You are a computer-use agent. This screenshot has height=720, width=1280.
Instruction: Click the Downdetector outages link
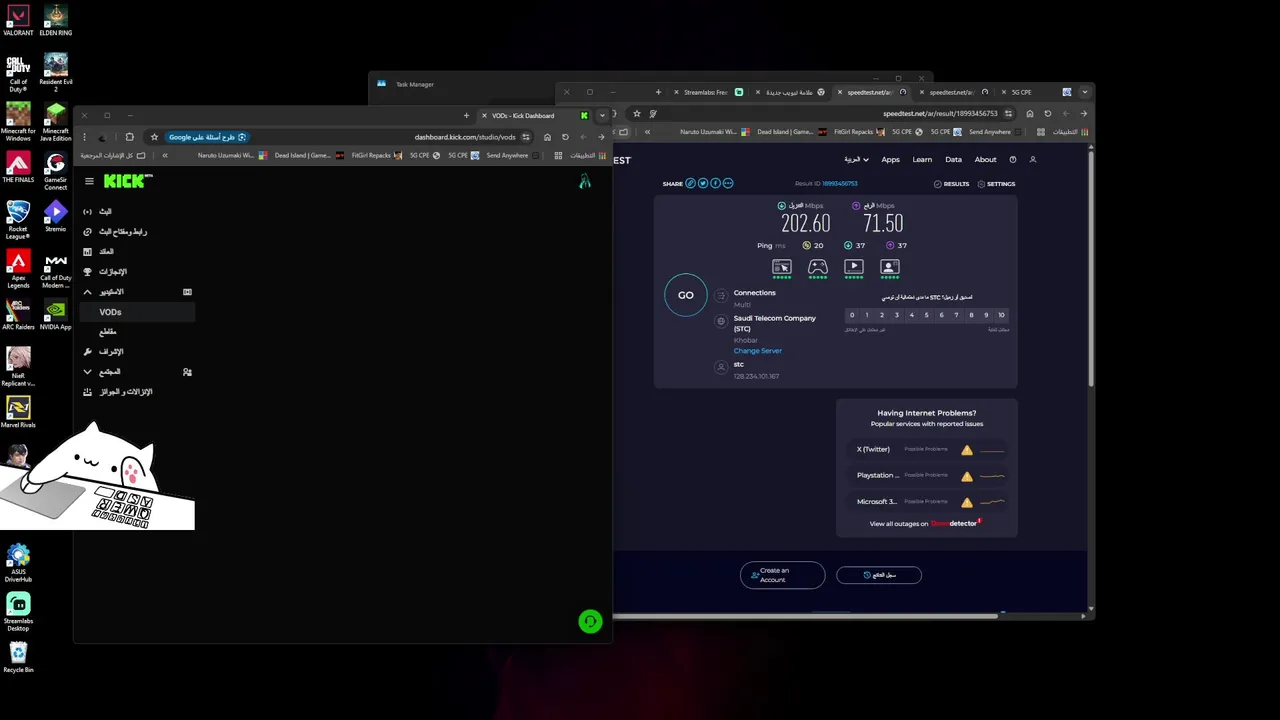click(x=924, y=524)
